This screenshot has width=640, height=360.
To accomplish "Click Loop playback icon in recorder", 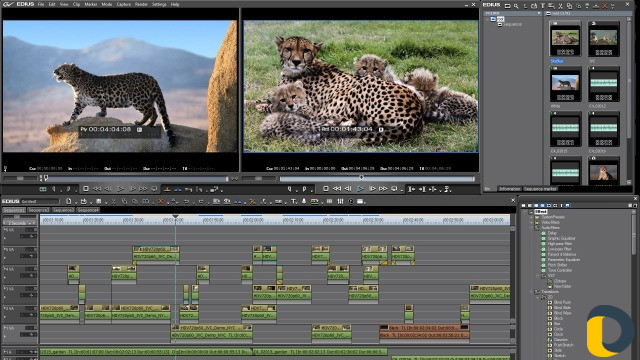I will pyautogui.click(x=394, y=189).
